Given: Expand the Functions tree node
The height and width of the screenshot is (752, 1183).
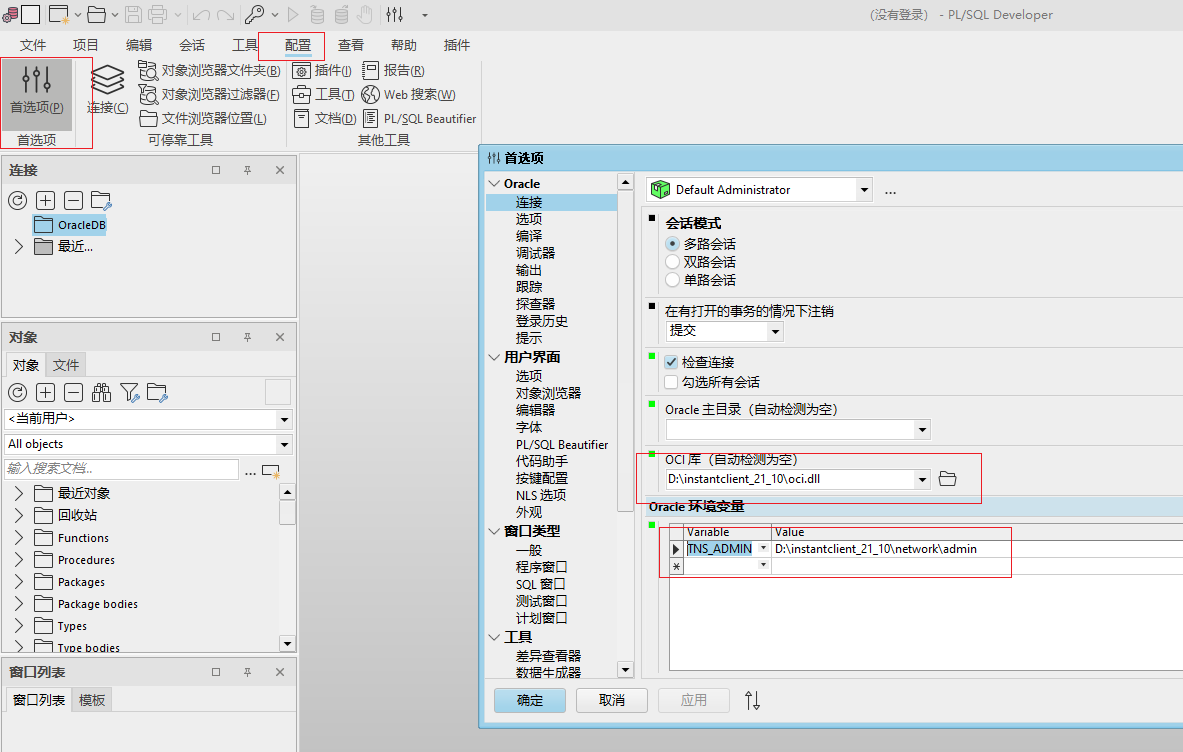Looking at the screenshot, I should (19, 538).
